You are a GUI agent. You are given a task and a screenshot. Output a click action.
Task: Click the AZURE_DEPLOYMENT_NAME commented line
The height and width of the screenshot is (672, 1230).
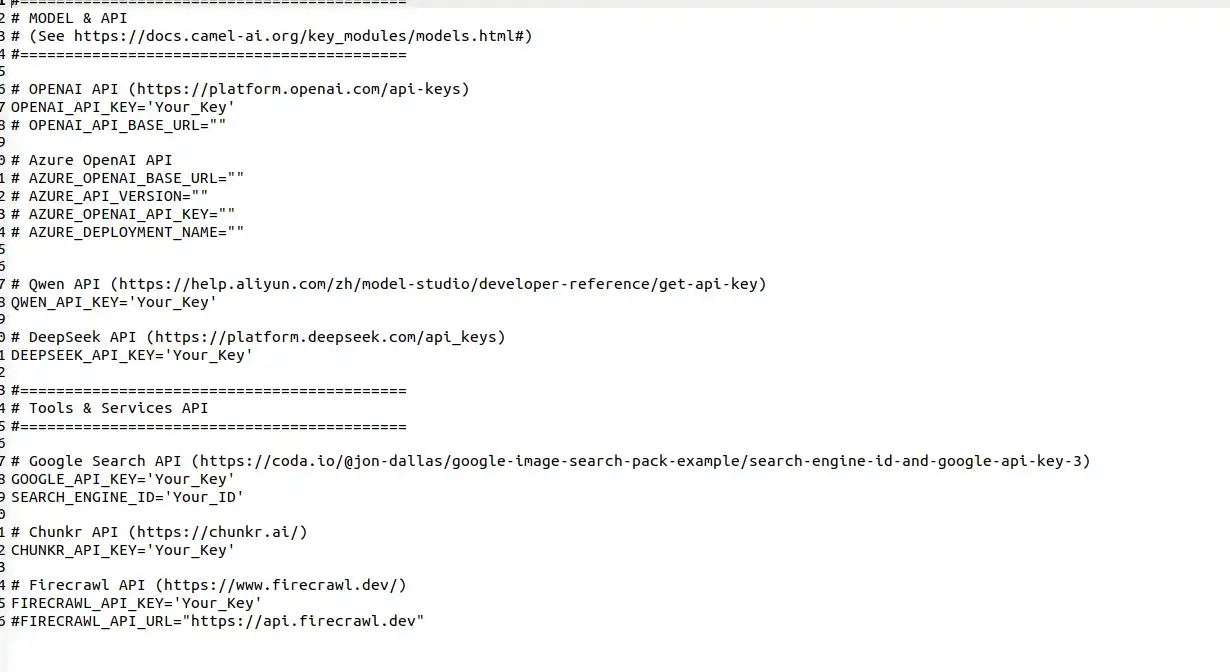tap(128, 231)
